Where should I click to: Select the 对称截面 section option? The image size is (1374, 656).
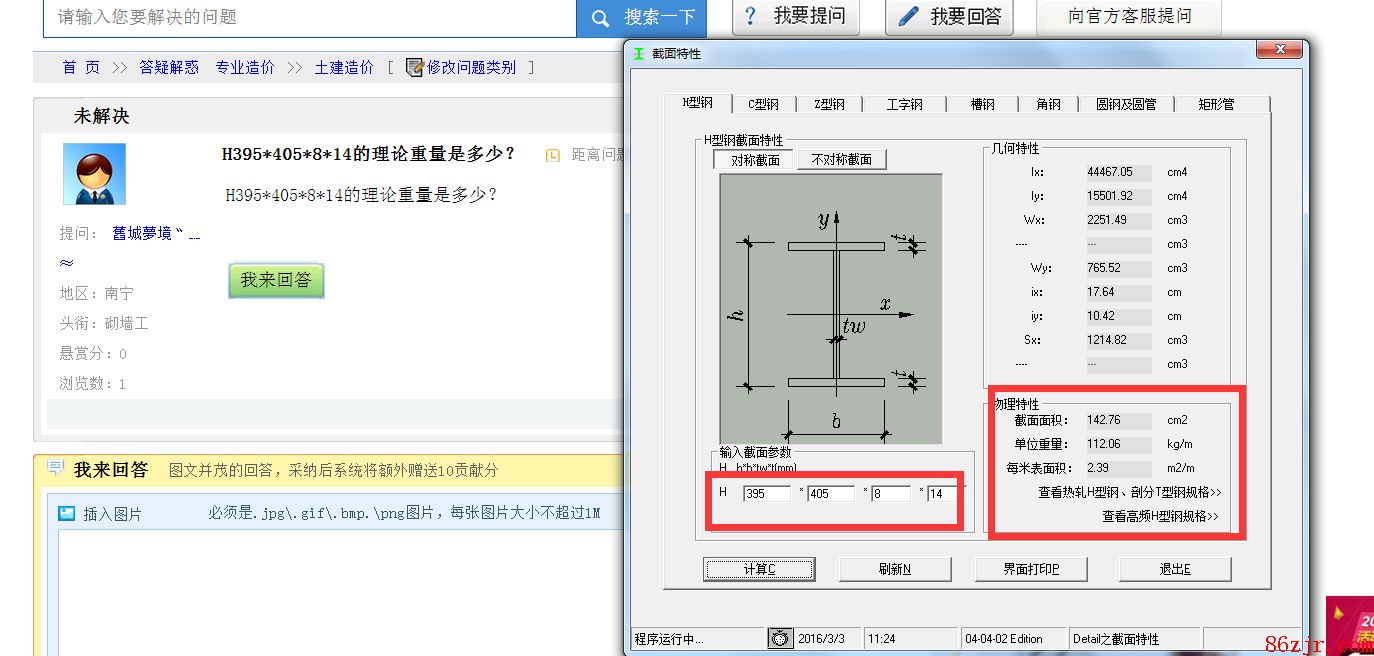[x=754, y=160]
